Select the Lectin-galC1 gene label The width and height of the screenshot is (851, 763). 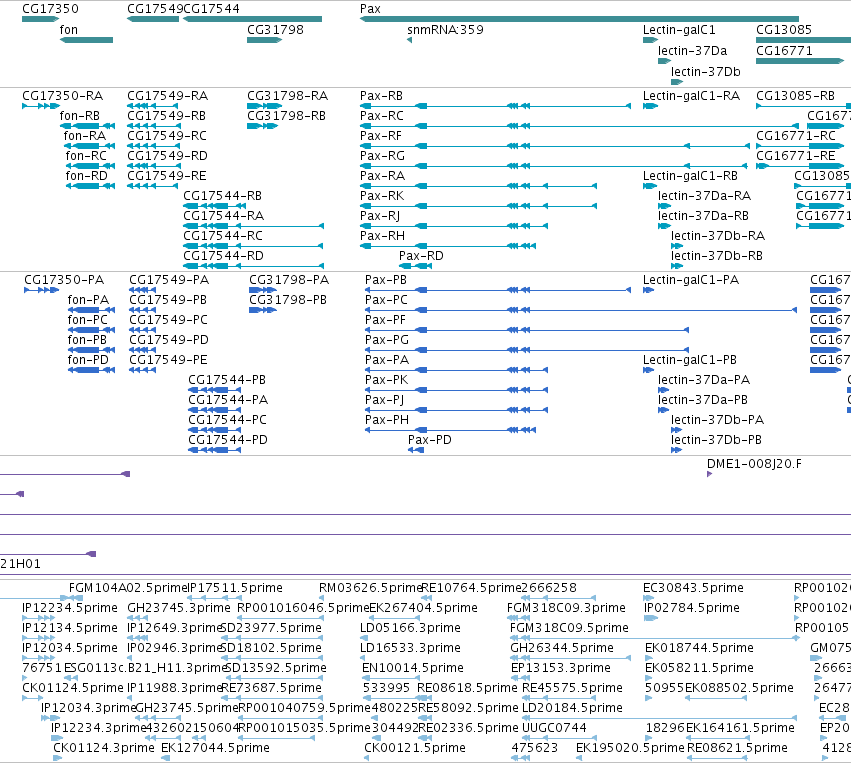point(679,29)
